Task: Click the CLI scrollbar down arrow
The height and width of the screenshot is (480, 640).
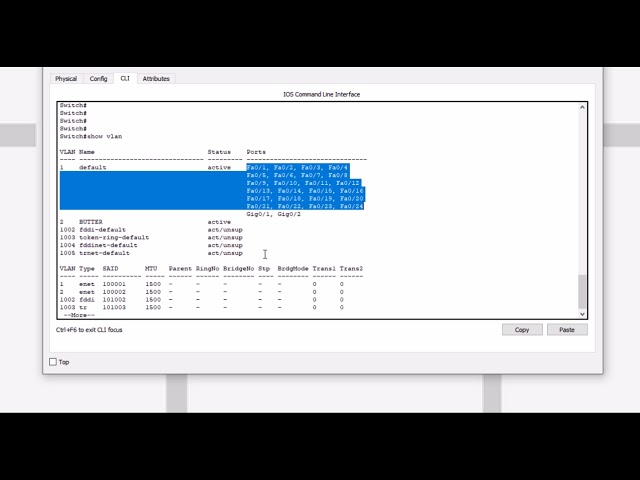Action: pos(582,314)
